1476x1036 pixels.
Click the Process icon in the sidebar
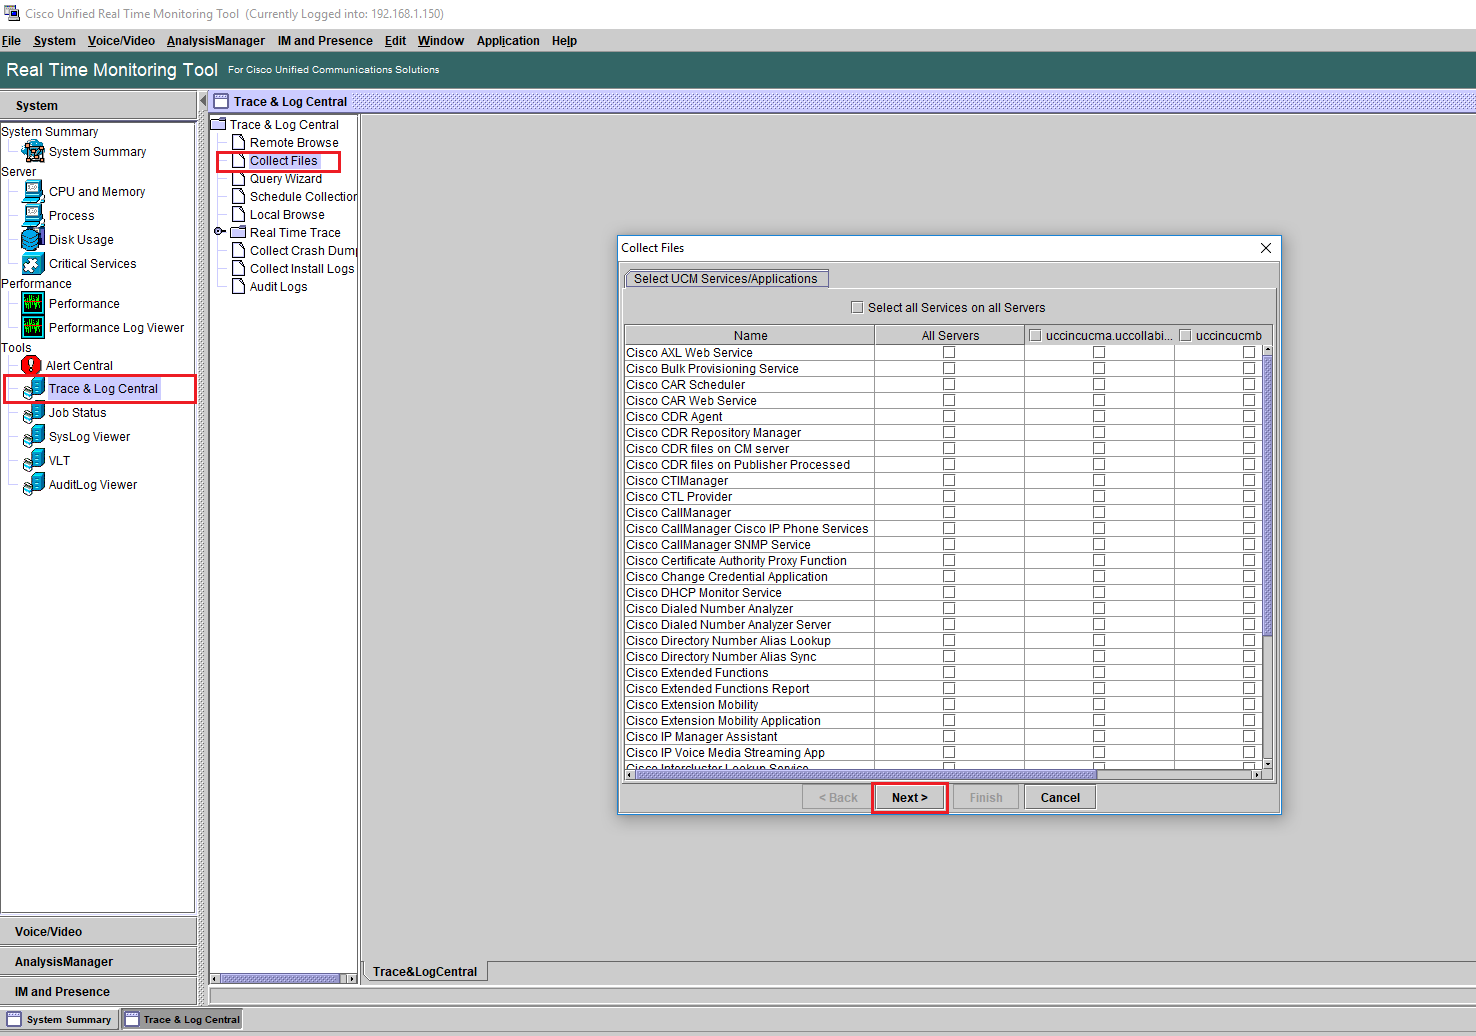[x=33, y=215]
